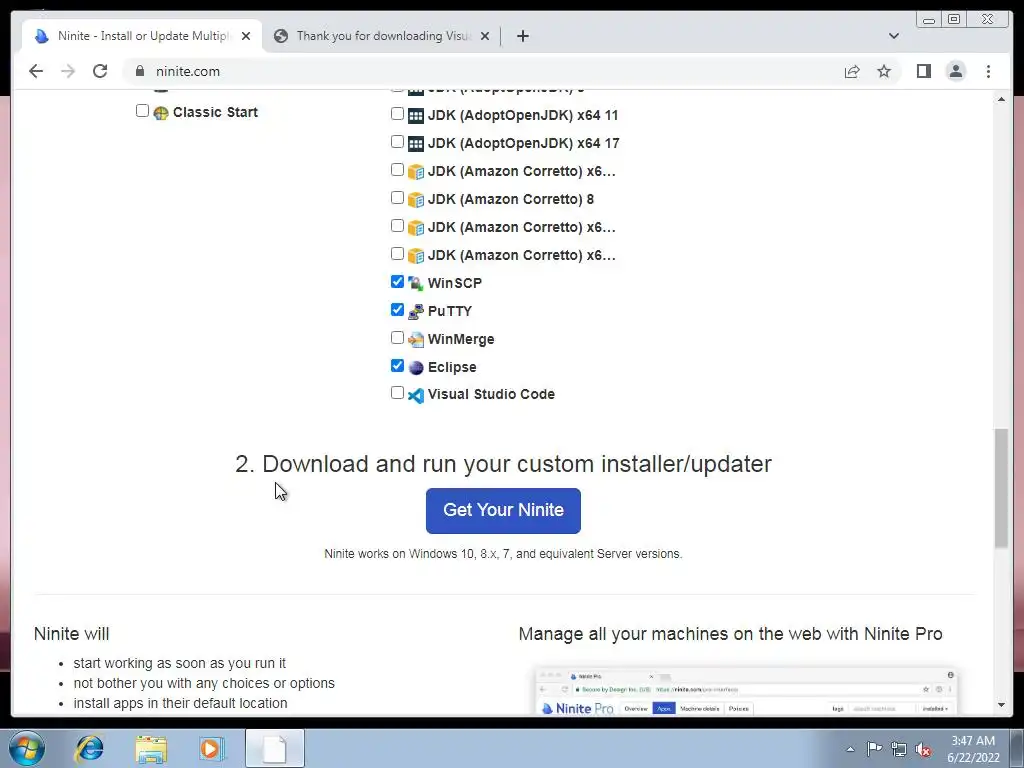This screenshot has height=768, width=1024.
Task: Check the Visual Studio Code checkbox
Action: [x=397, y=392]
